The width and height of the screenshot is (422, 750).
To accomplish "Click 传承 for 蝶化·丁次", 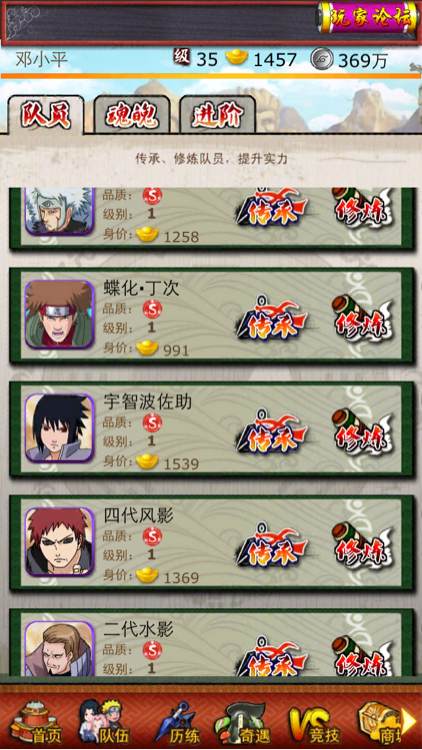I will coord(274,318).
